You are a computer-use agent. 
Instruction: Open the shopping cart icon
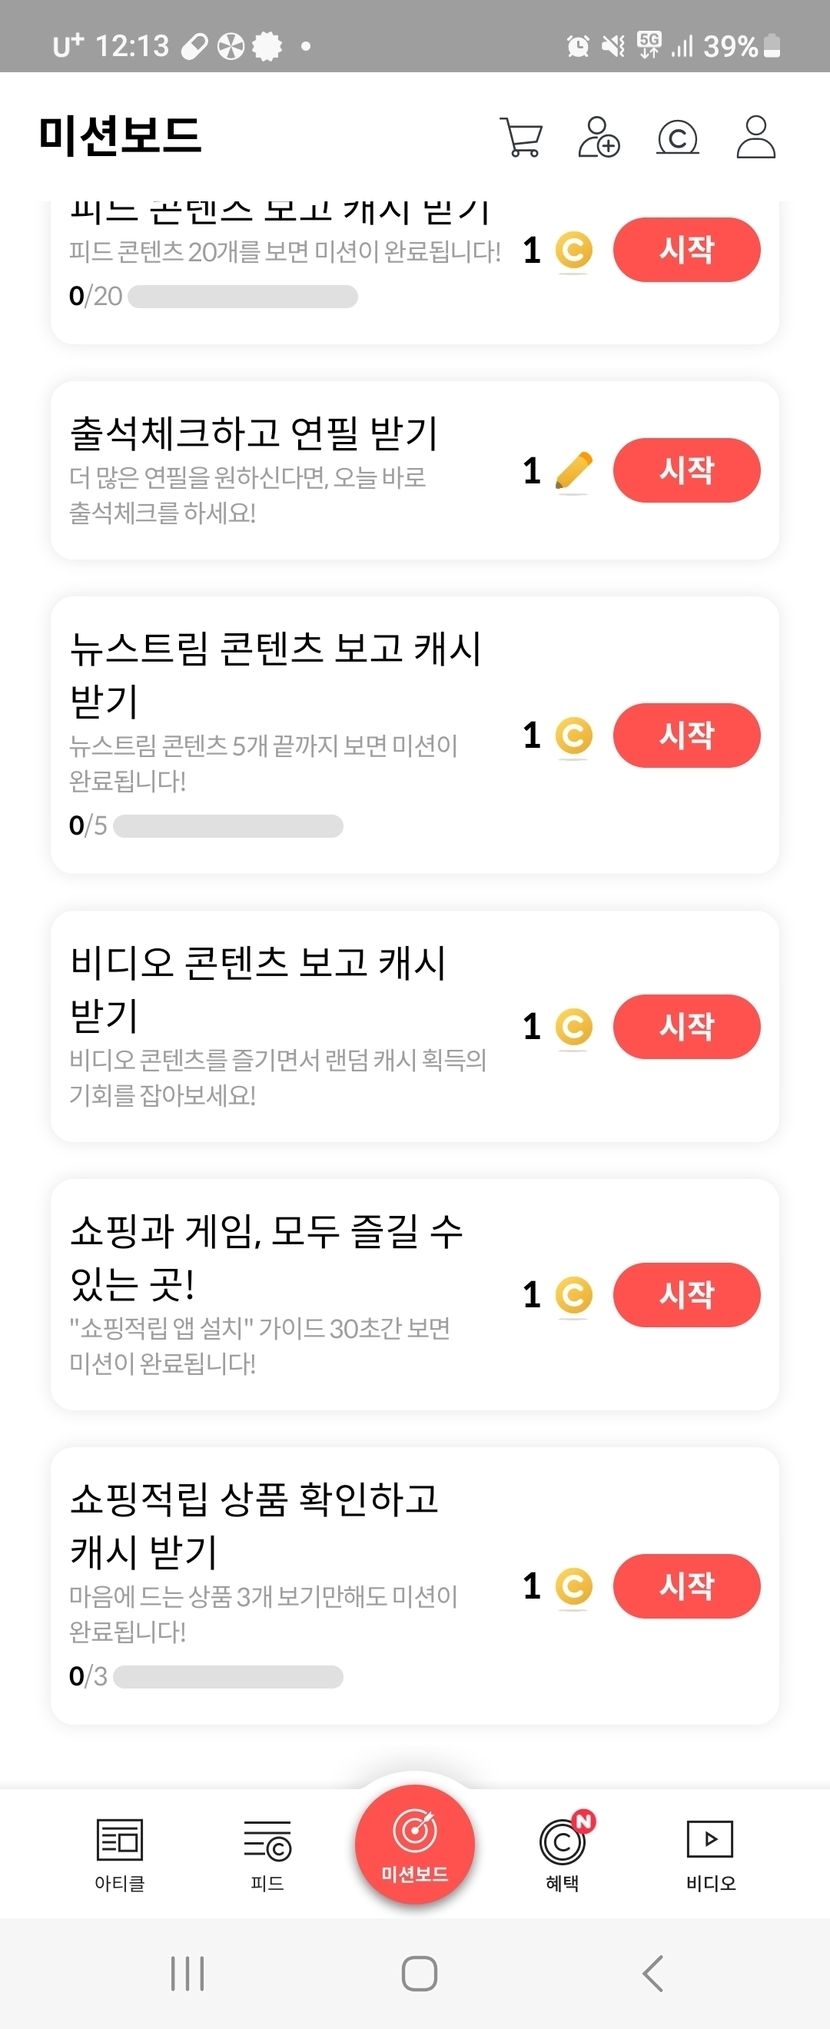pos(520,138)
